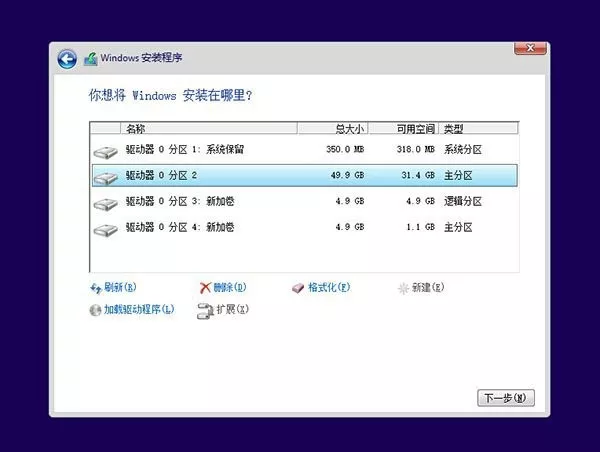Click 主分区 type cell of partition 4
This screenshot has width=600, height=452.
[x=458, y=227]
